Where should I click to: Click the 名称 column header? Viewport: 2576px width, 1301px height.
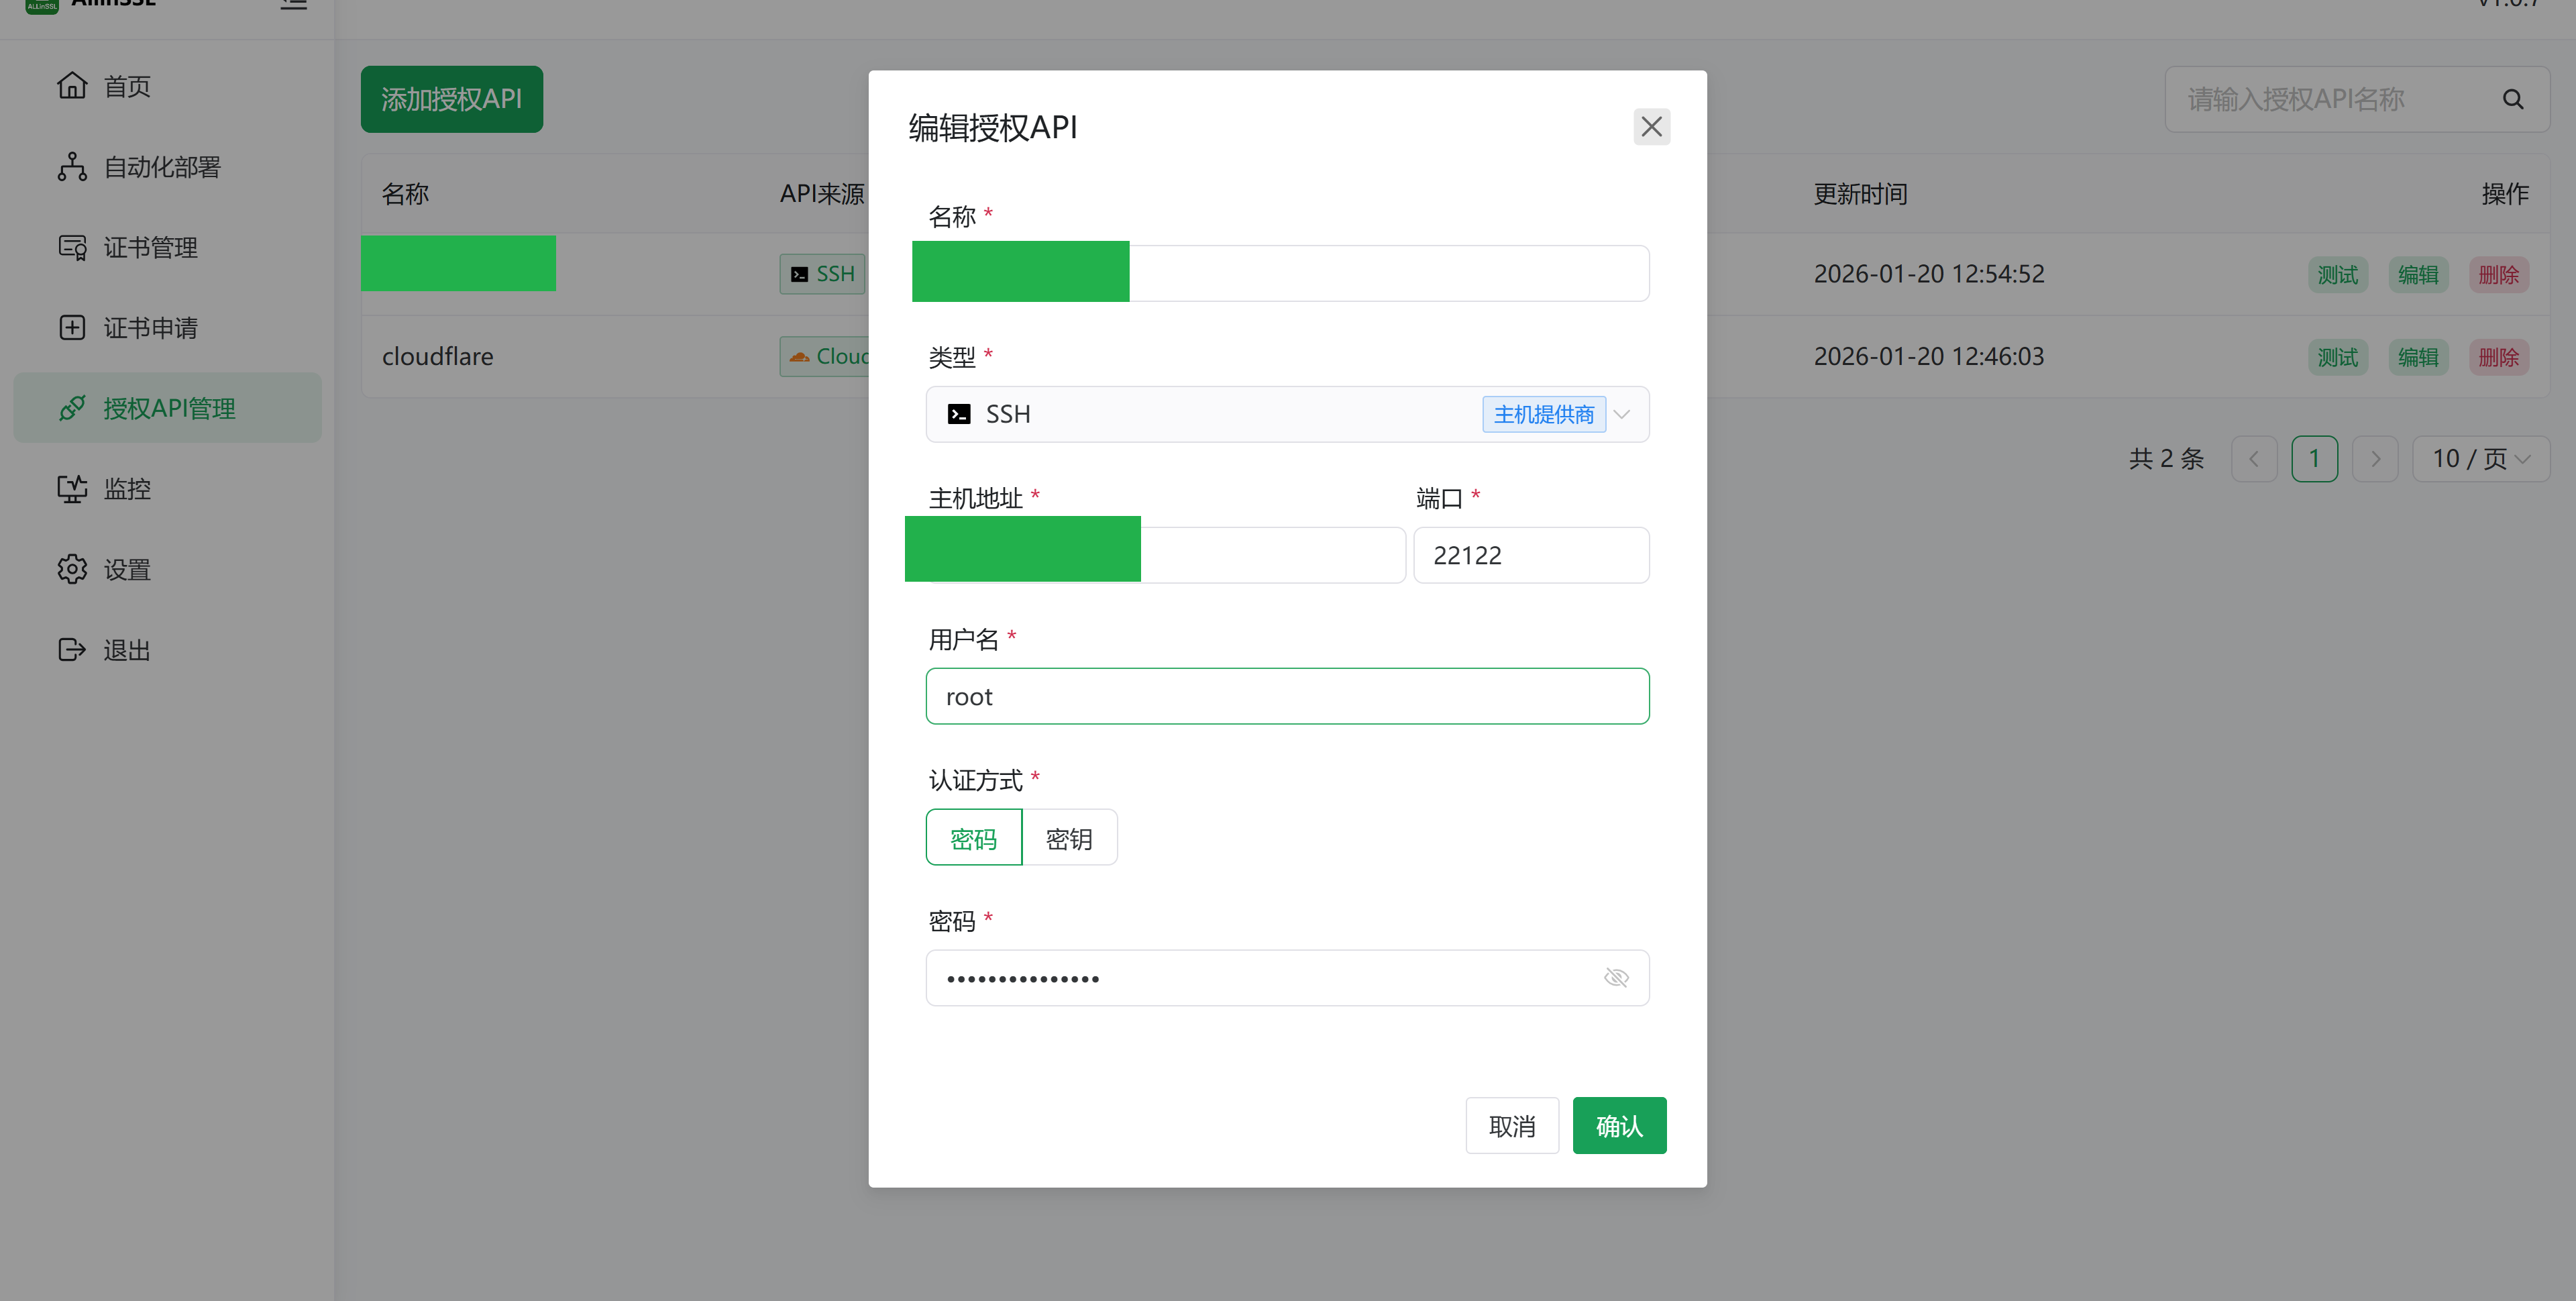(405, 194)
